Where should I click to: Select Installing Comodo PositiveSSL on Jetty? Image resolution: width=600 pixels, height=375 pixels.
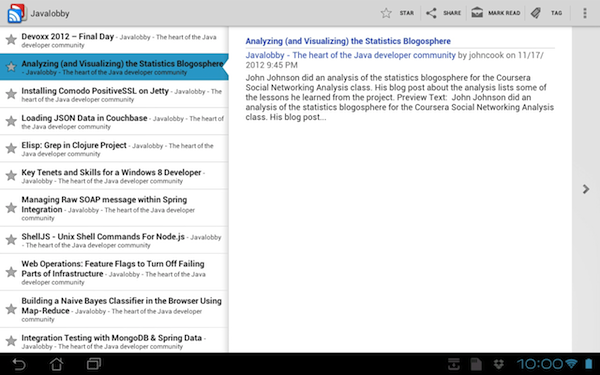coord(114,94)
